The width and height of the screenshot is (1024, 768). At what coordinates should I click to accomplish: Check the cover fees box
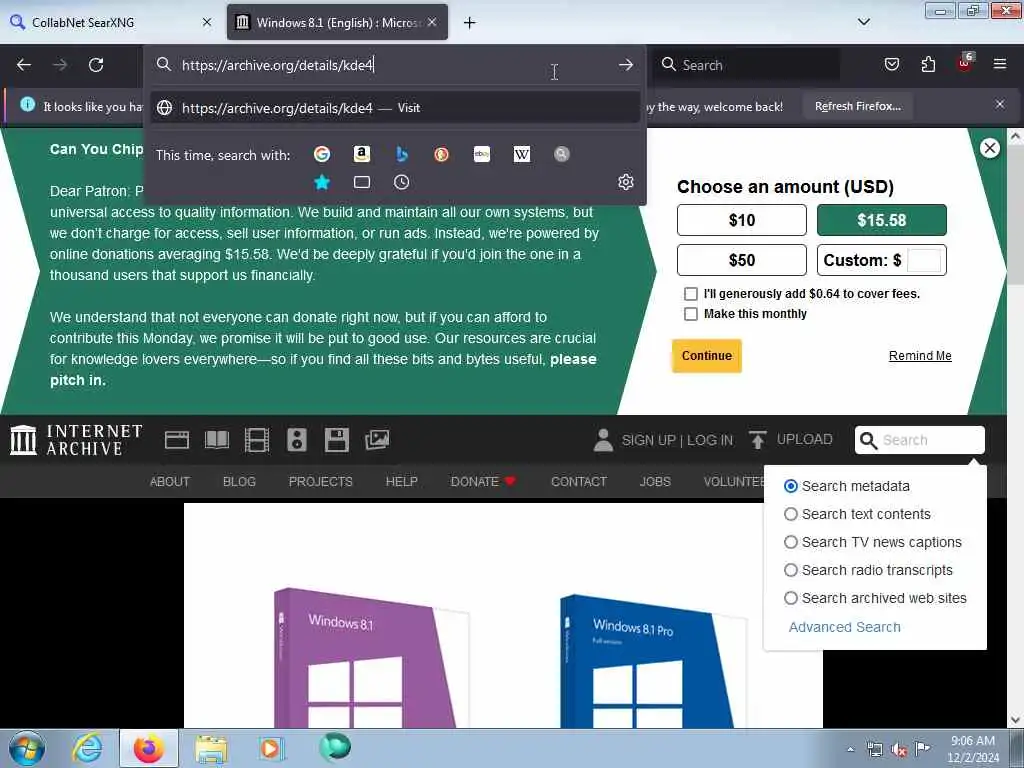pyautogui.click(x=691, y=294)
